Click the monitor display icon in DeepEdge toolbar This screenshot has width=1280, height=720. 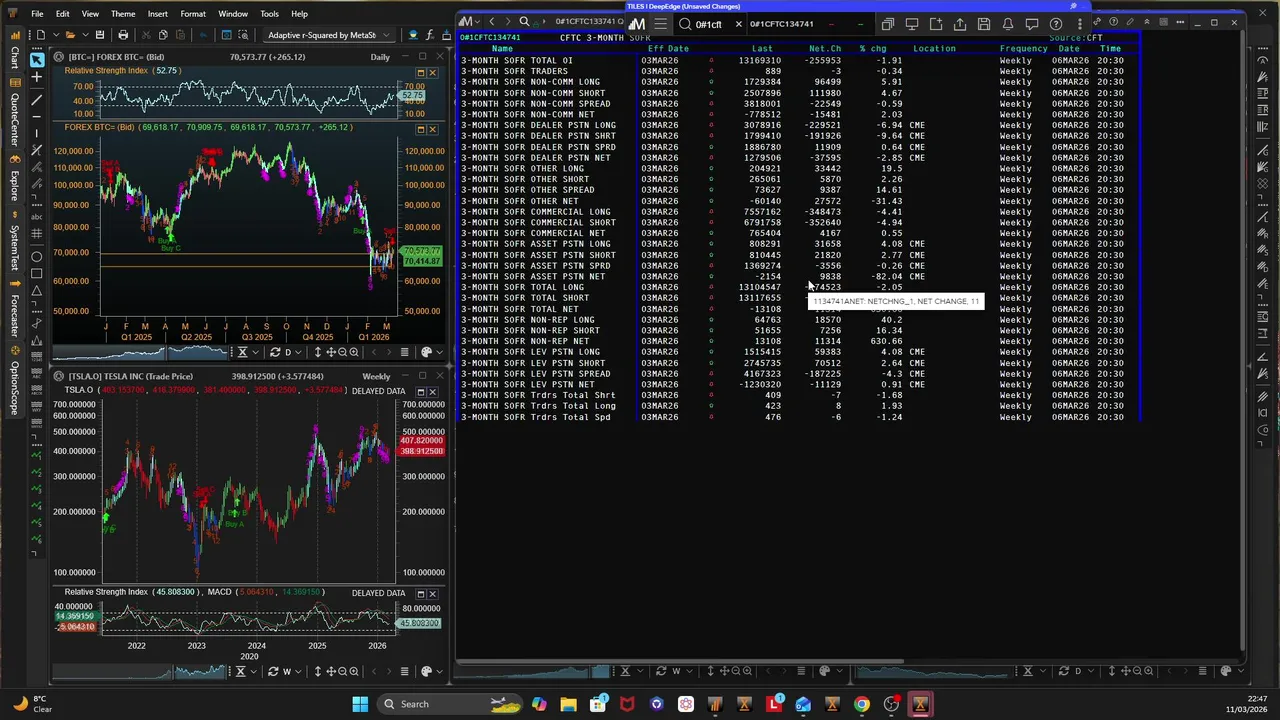point(912,23)
